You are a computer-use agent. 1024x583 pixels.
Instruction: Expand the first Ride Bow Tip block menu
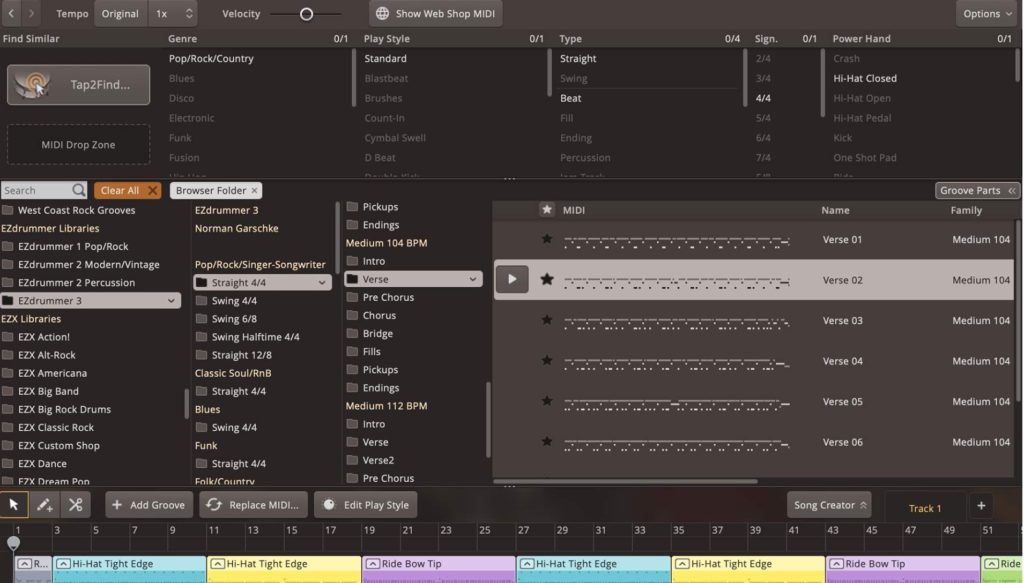pos(372,563)
